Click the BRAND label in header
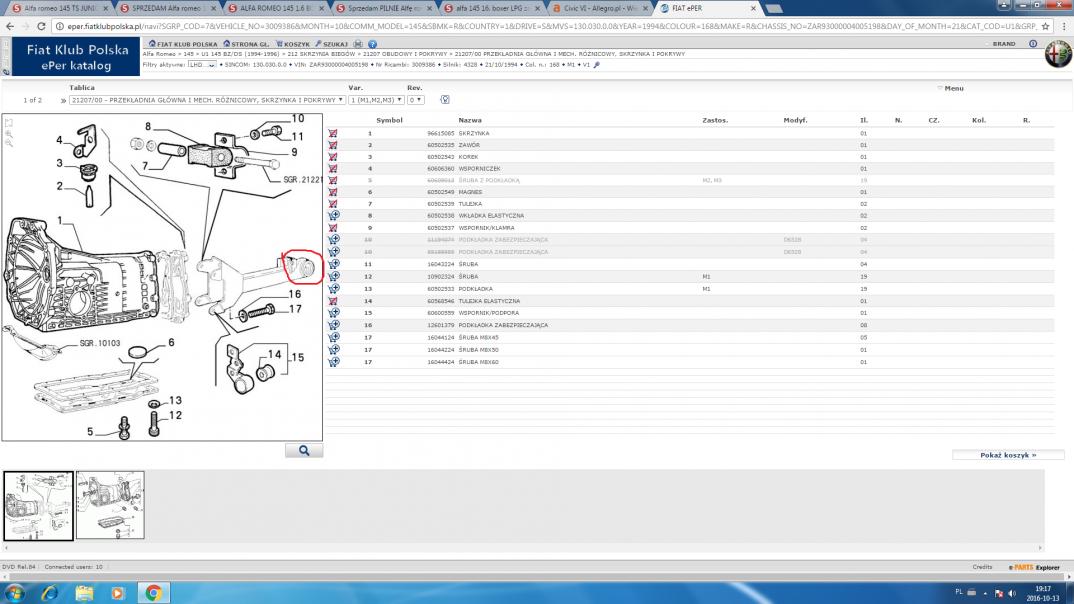 point(1004,44)
